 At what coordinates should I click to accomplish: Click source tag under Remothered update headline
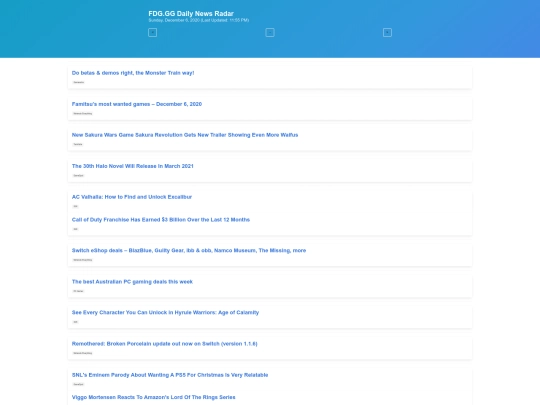point(83,353)
